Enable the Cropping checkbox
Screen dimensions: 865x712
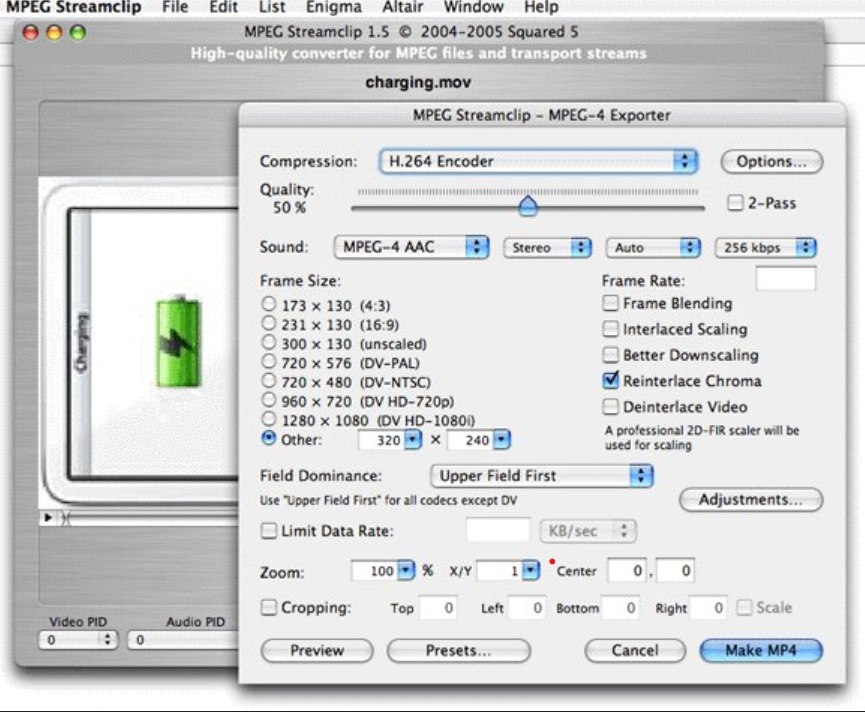(x=269, y=608)
